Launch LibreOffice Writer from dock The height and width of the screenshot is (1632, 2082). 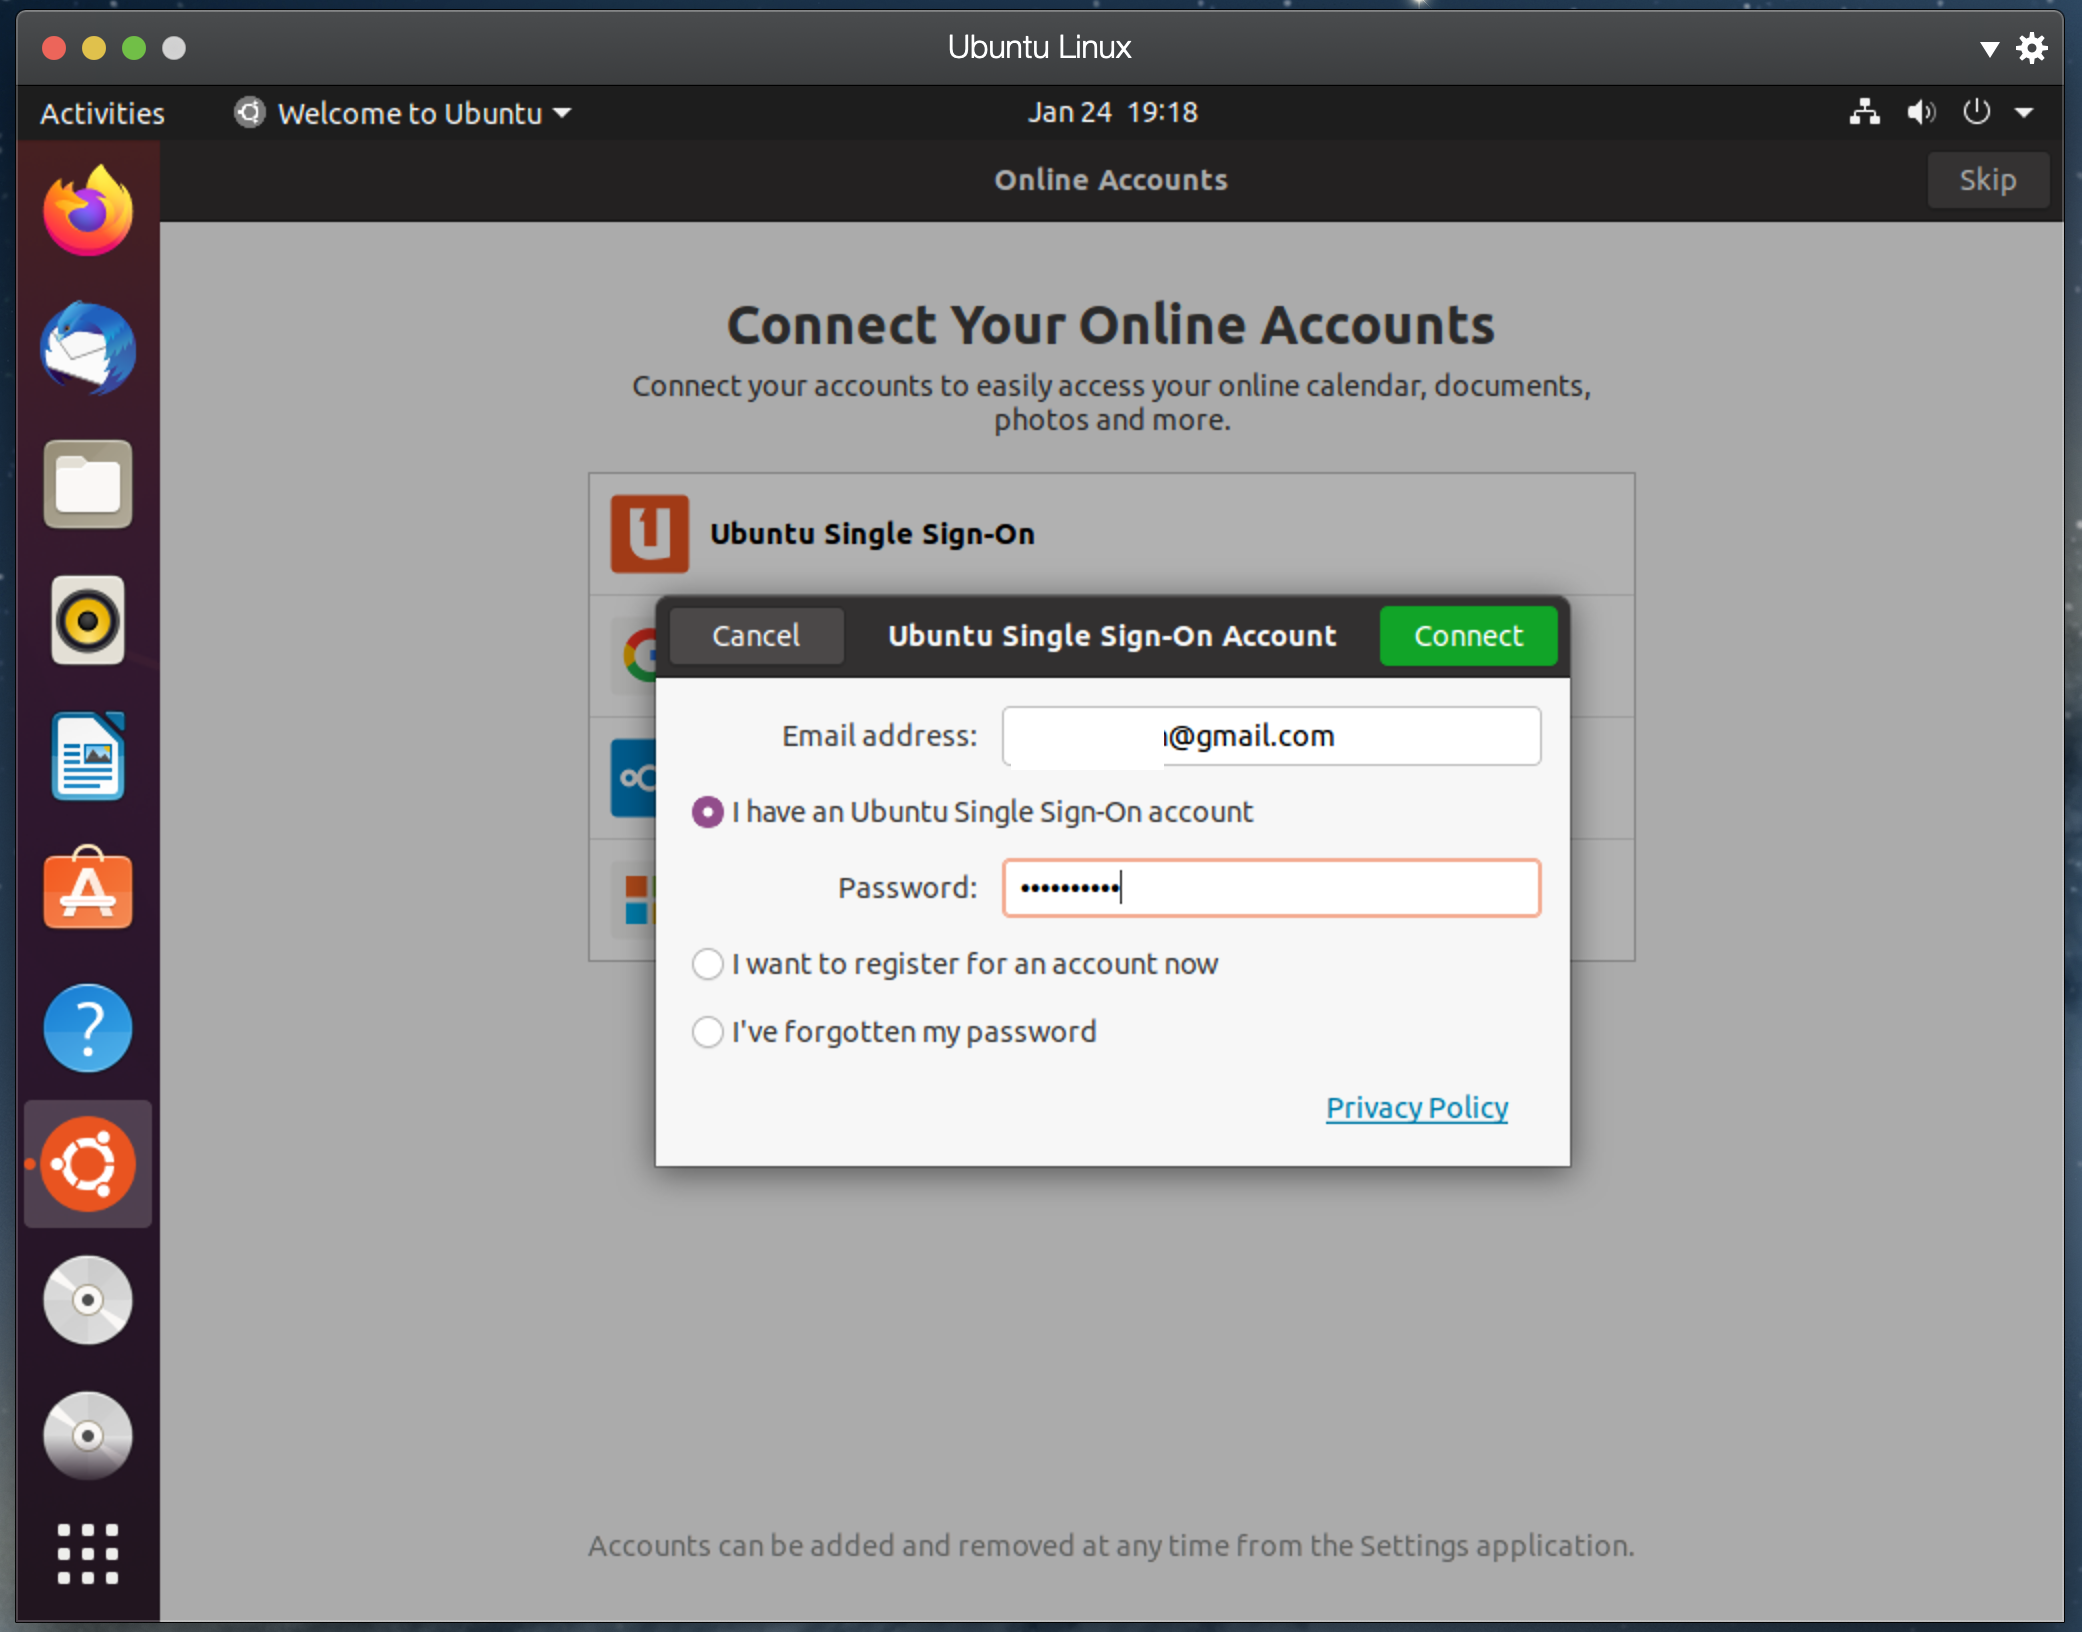tap(88, 757)
